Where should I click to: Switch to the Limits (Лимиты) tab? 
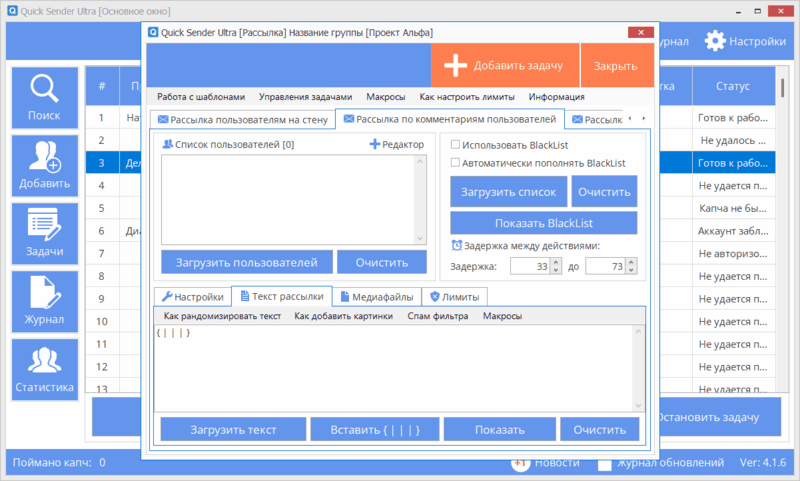pyautogui.click(x=454, y=297)
